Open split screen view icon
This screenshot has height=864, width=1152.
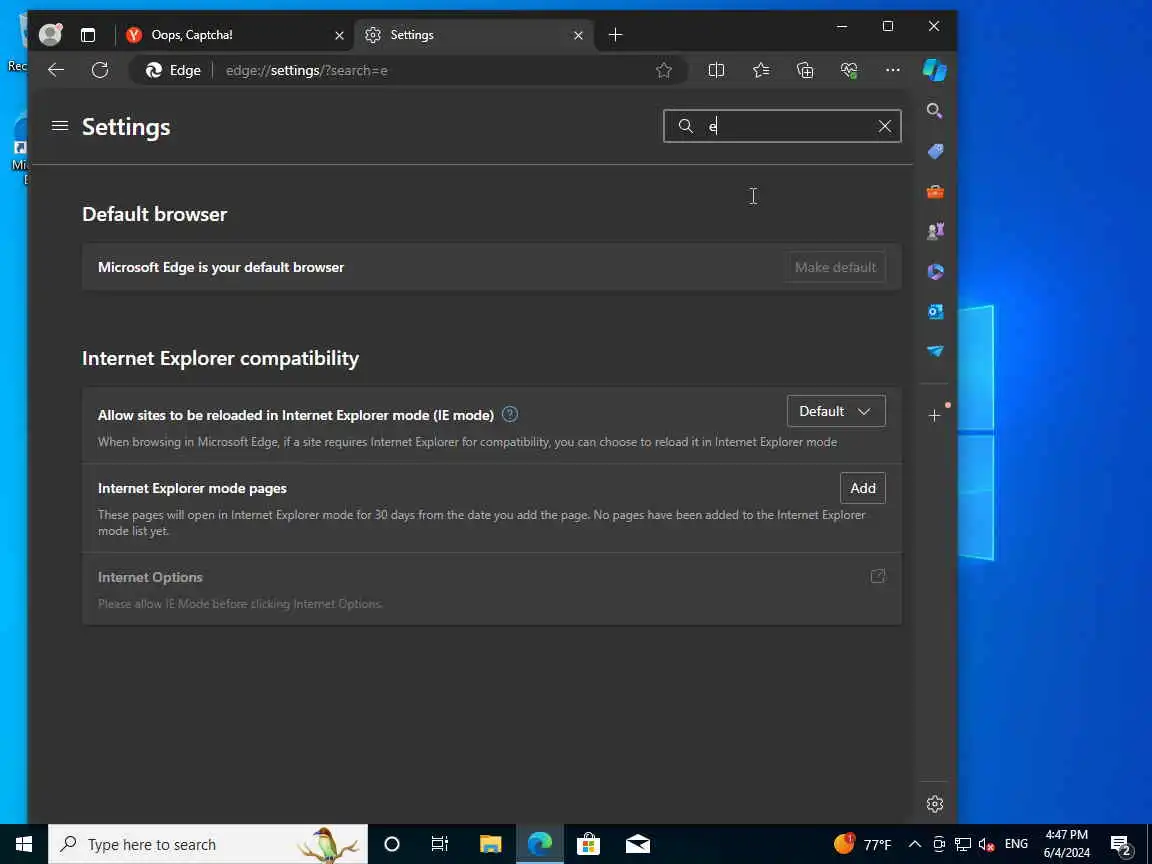pos(716,70)
